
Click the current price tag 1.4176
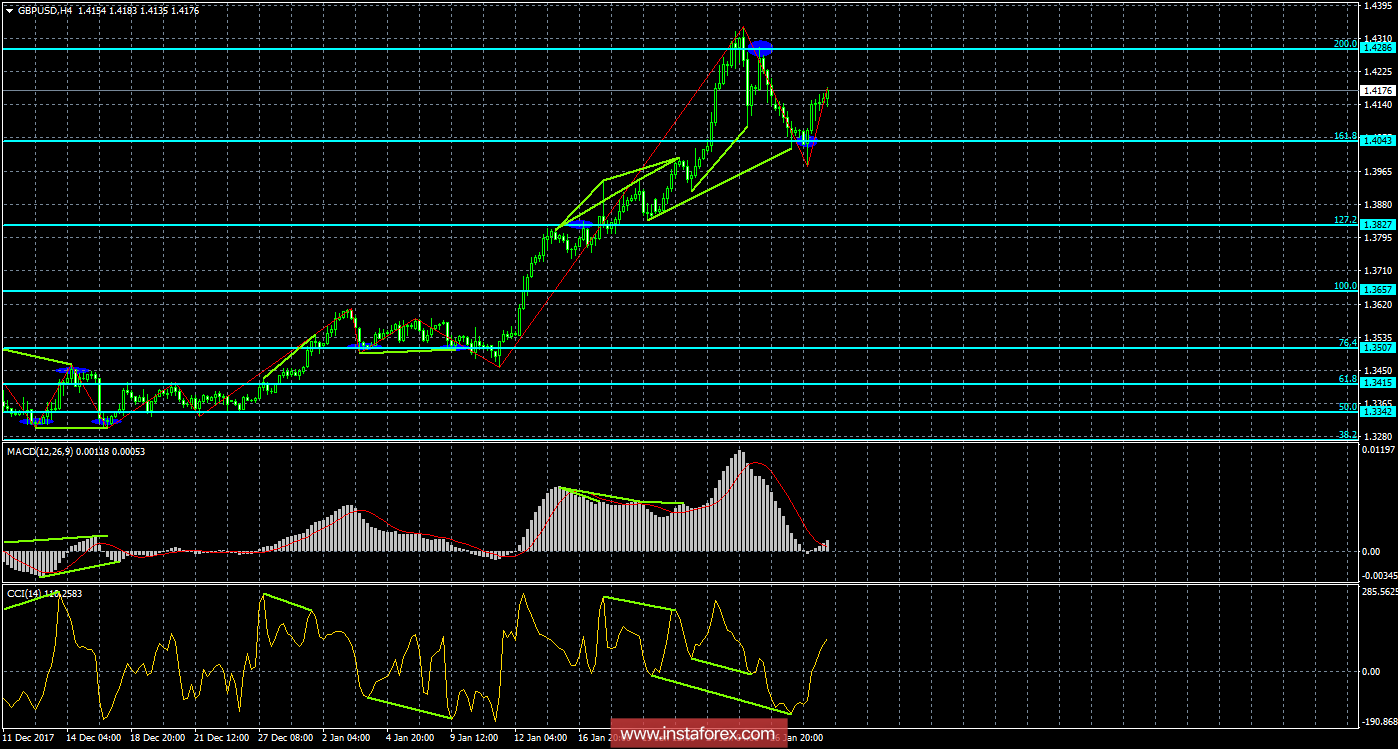(1378, 90)
